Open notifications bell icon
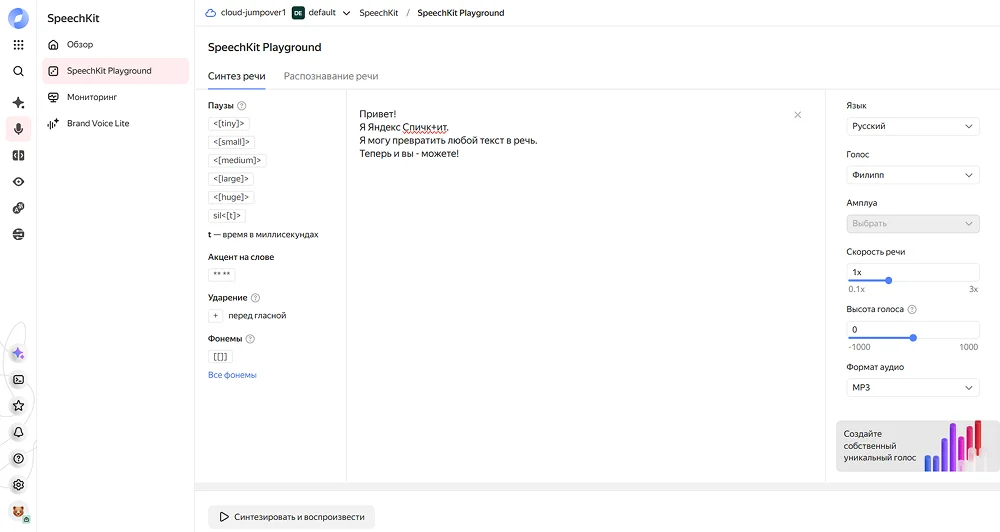This screenshot has width=1000, height=532. coord(18,432)
